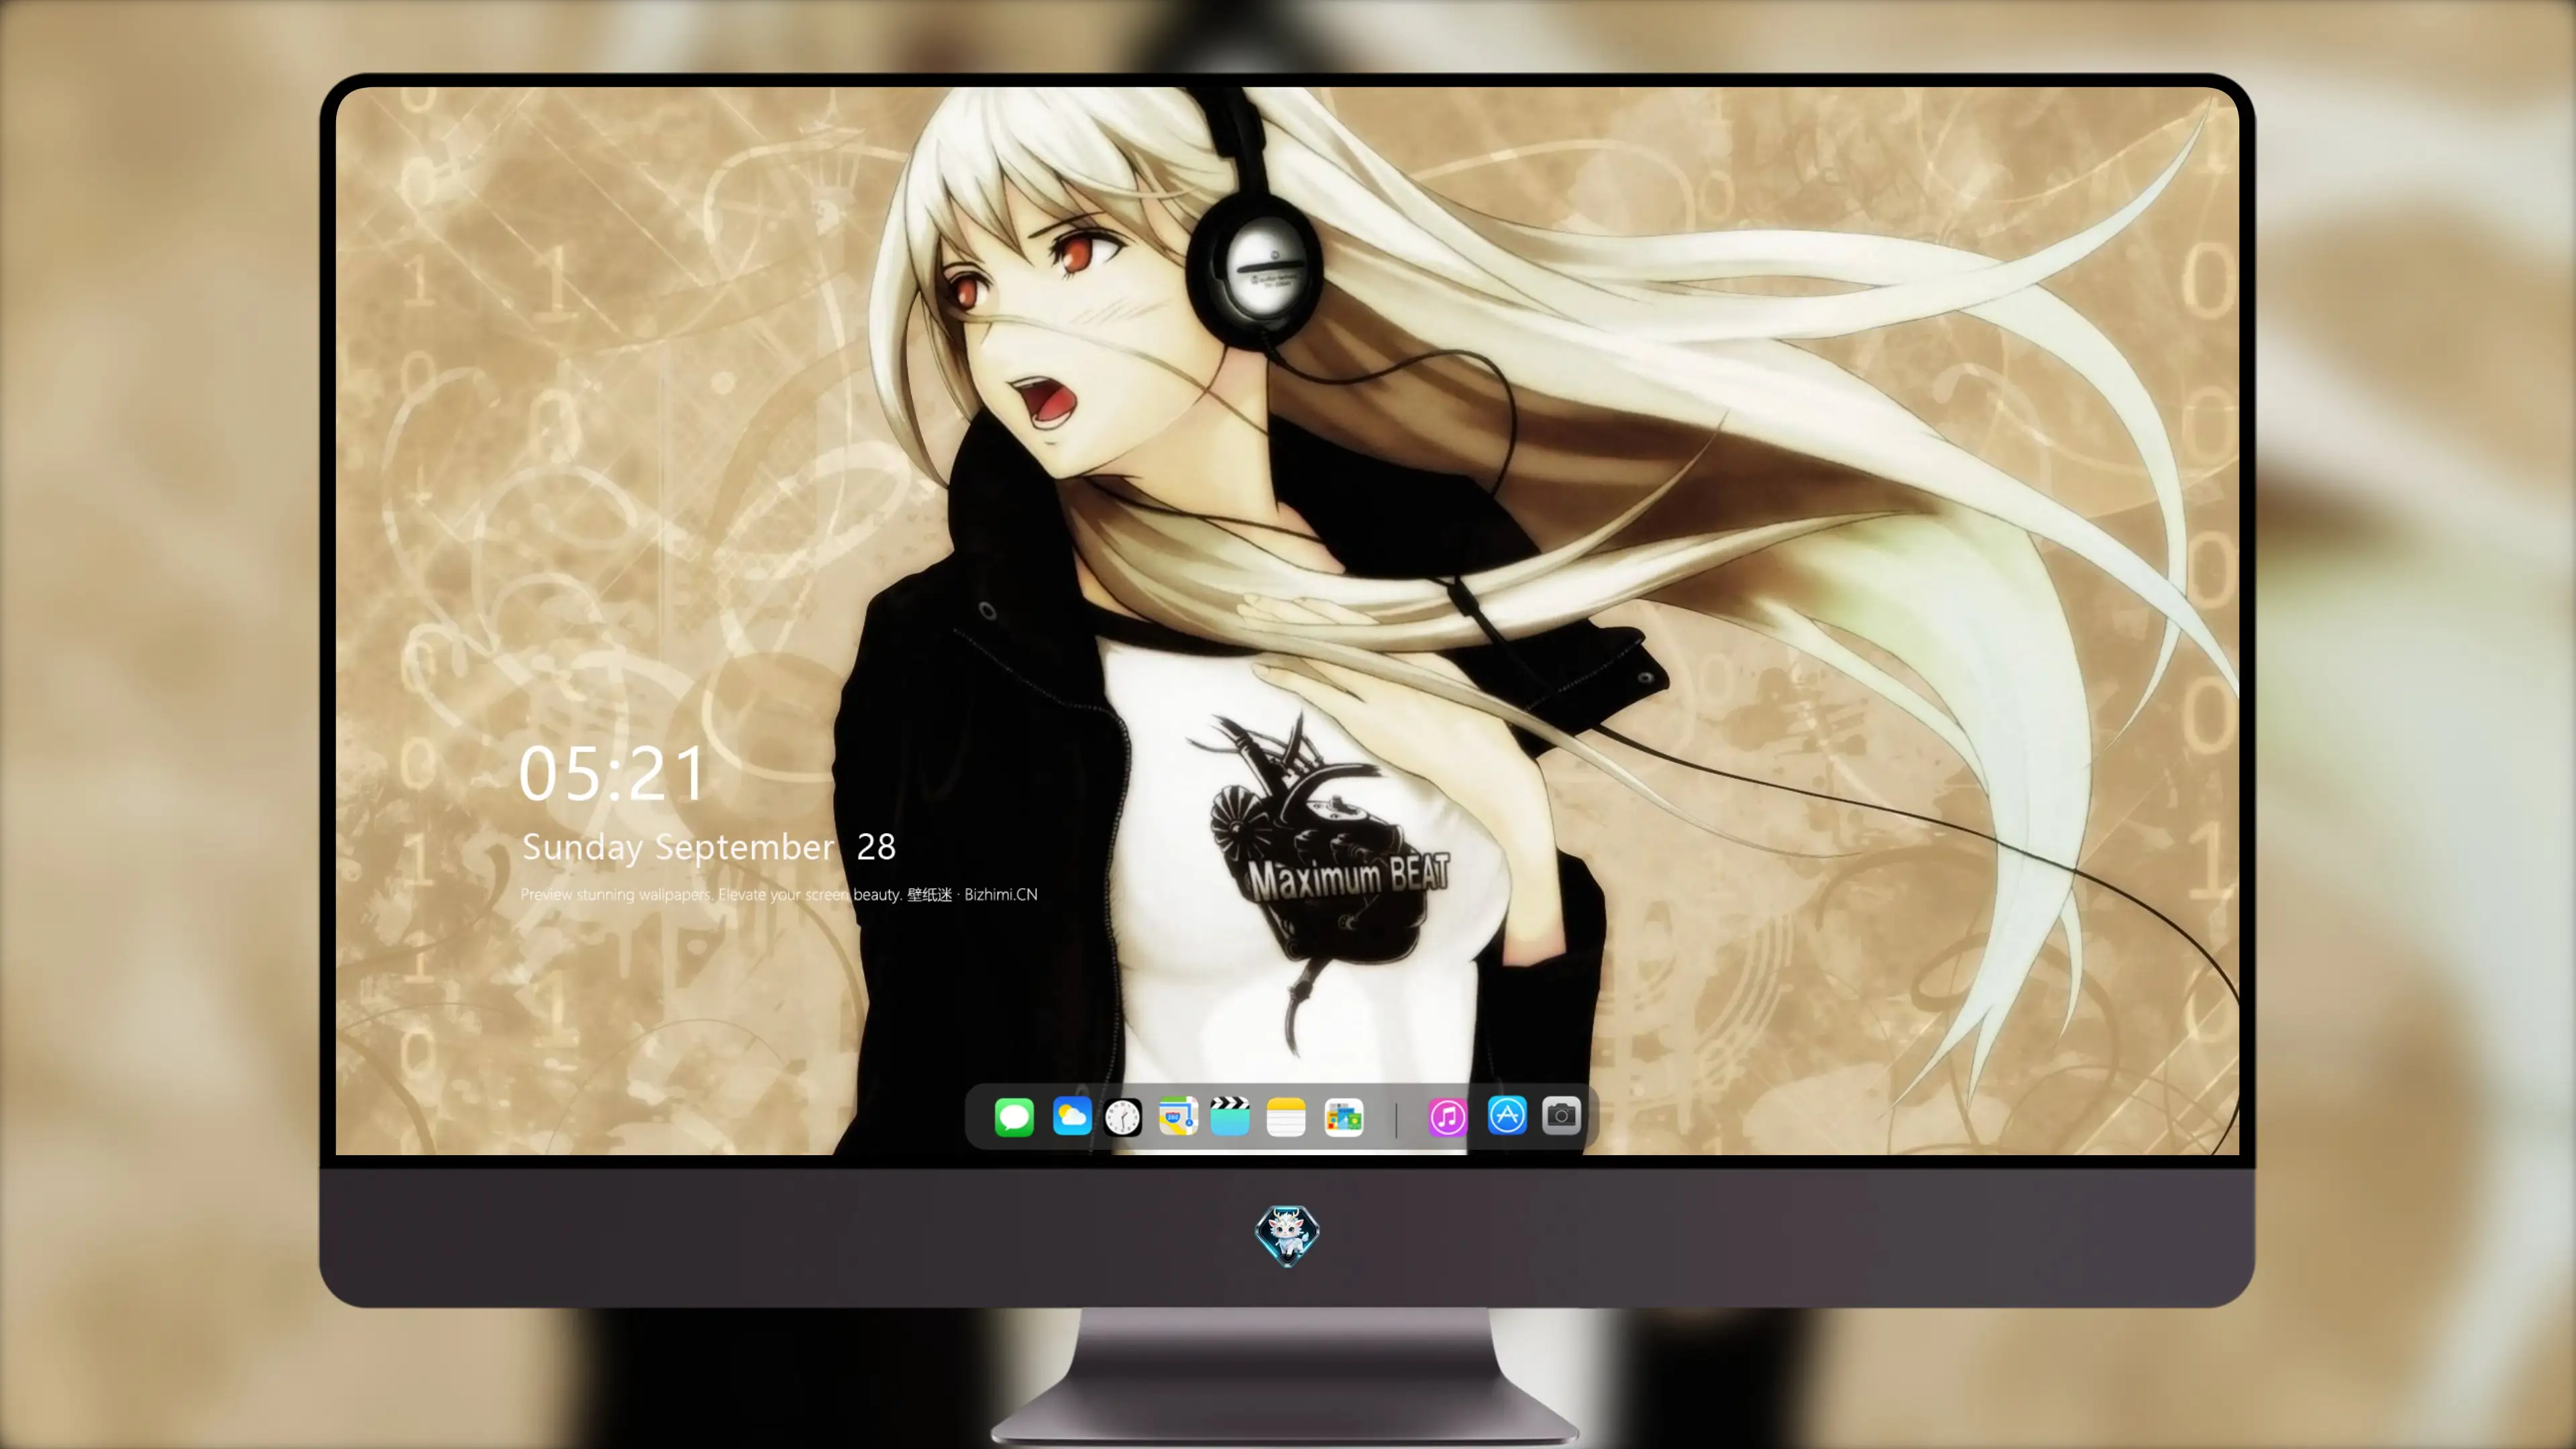Launch the Weather app from the dock

tap(1071, 1116)
